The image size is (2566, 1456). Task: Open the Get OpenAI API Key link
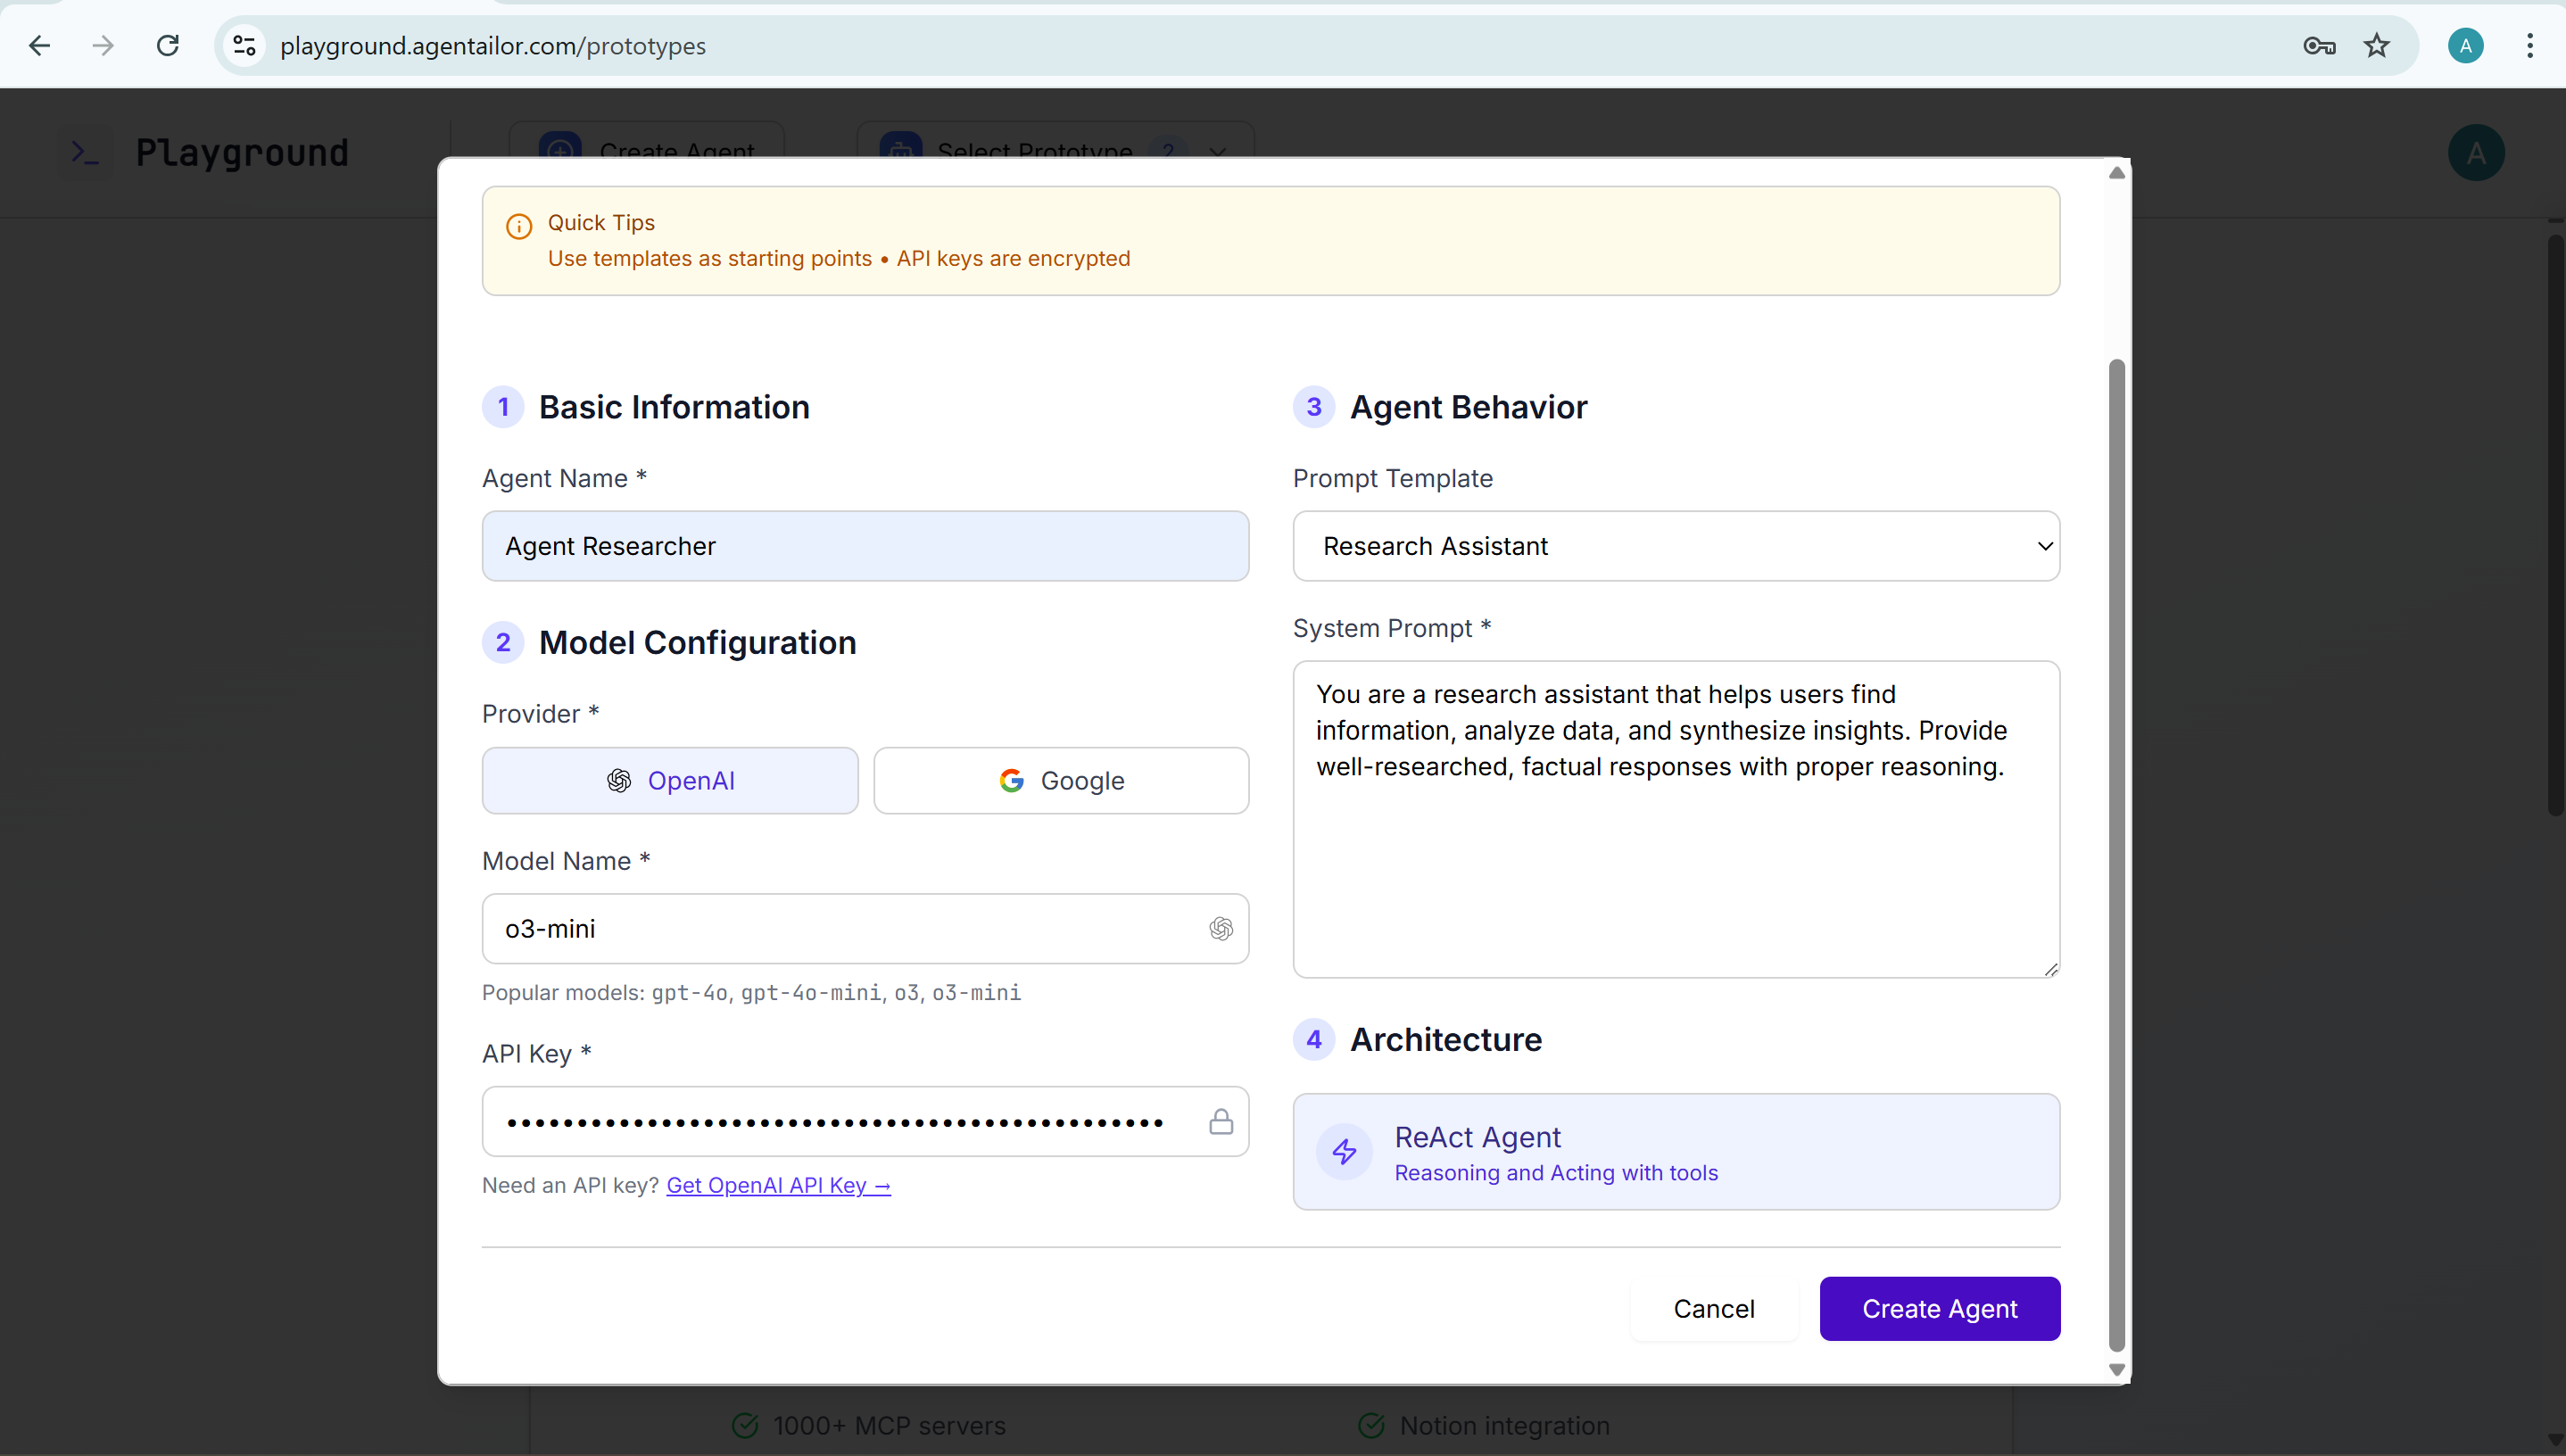point(778,1186)
